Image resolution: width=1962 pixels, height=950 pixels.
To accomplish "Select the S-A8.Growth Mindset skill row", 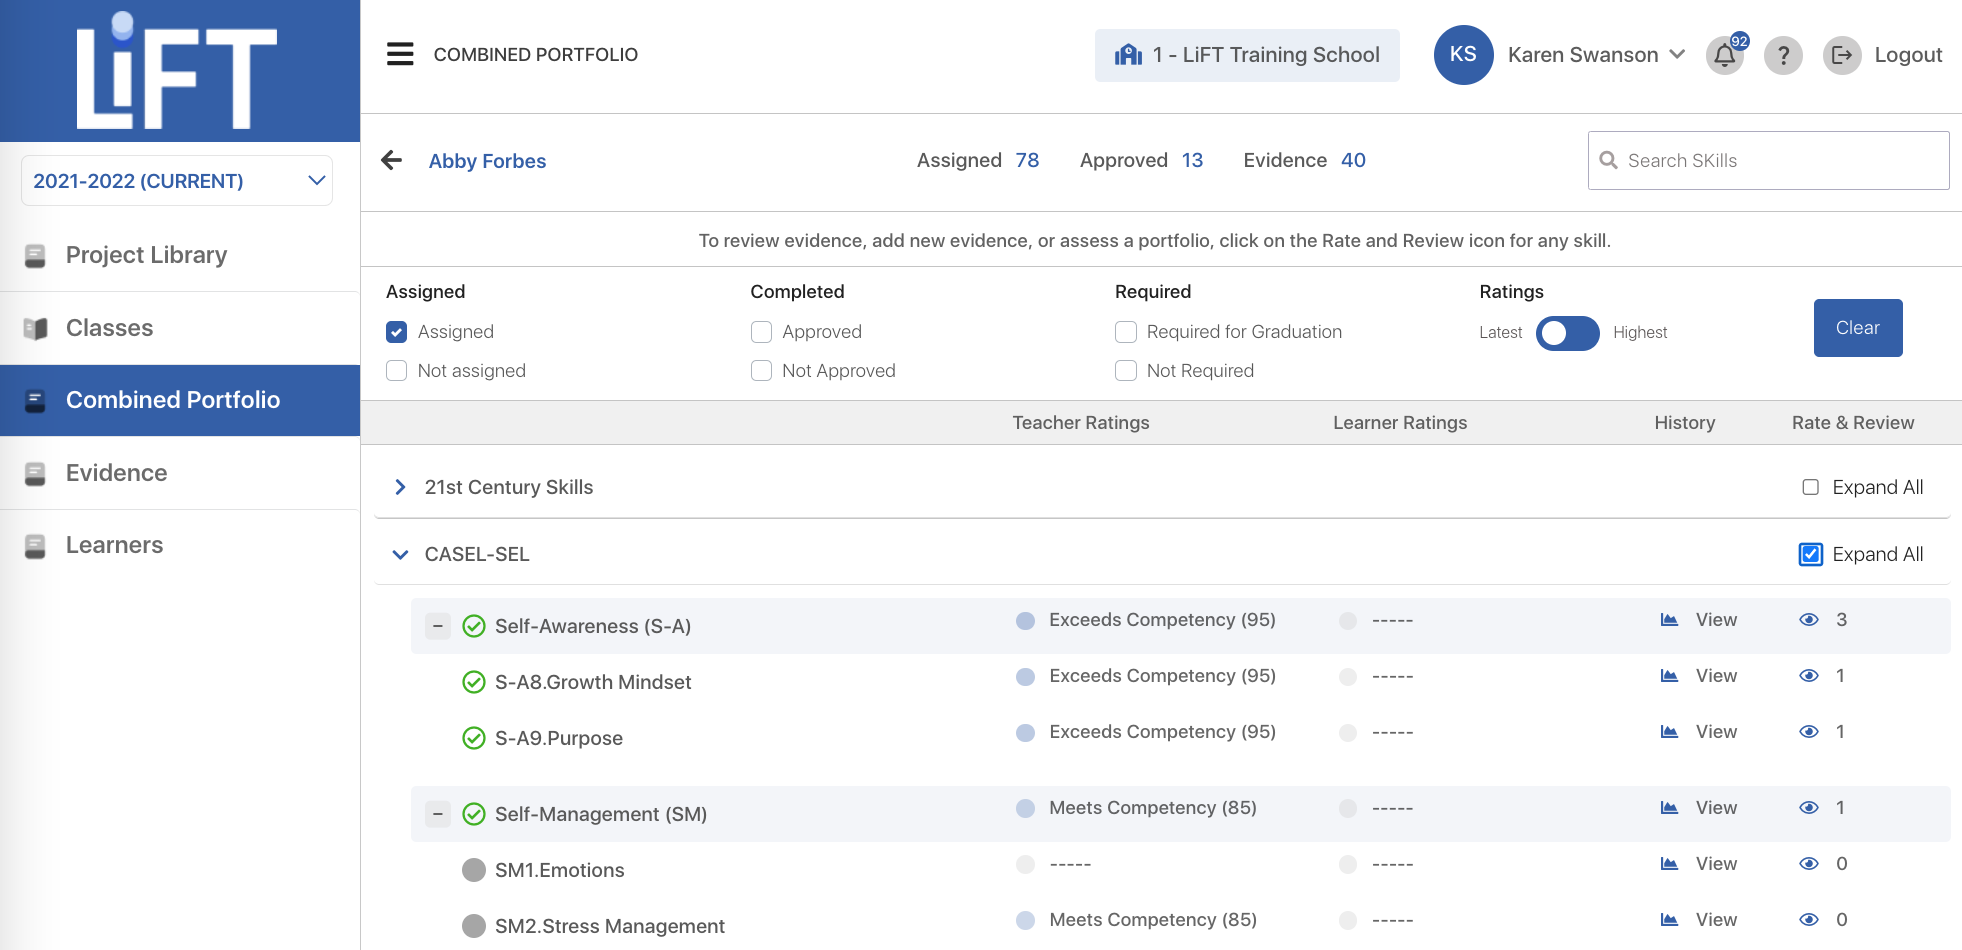I will (1180, 682).
